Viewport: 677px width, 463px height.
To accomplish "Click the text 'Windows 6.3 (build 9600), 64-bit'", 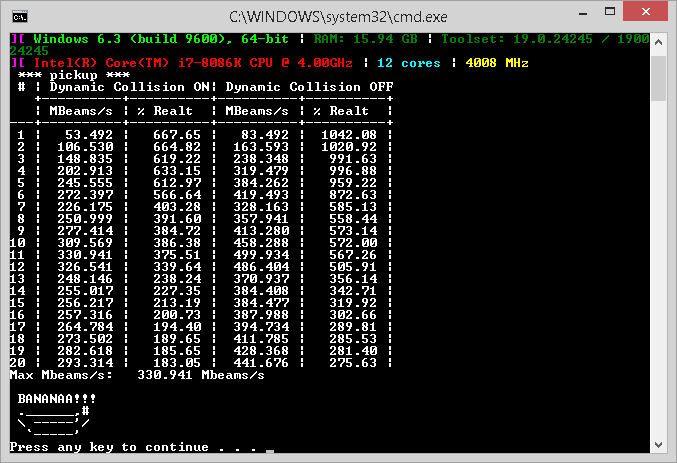I will [161, 39].
